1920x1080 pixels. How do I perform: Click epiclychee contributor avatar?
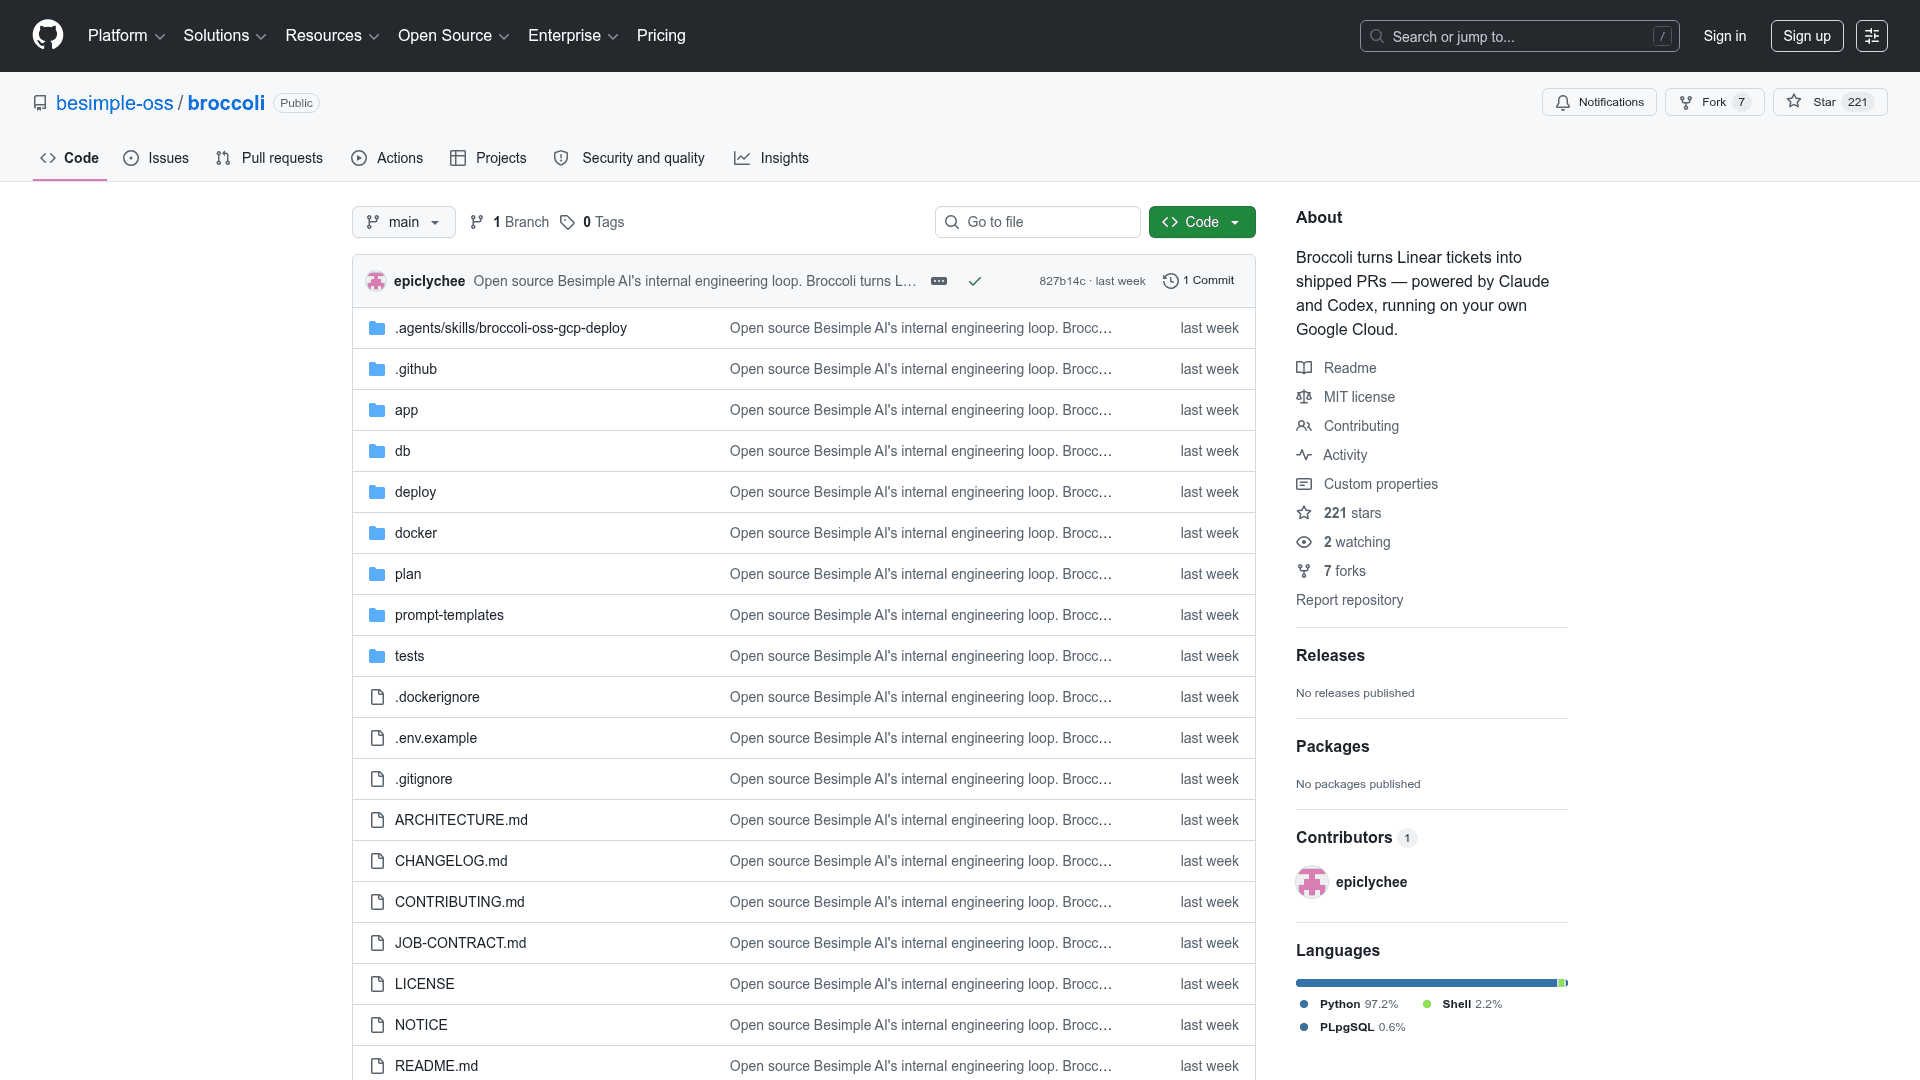point(1311,882)
